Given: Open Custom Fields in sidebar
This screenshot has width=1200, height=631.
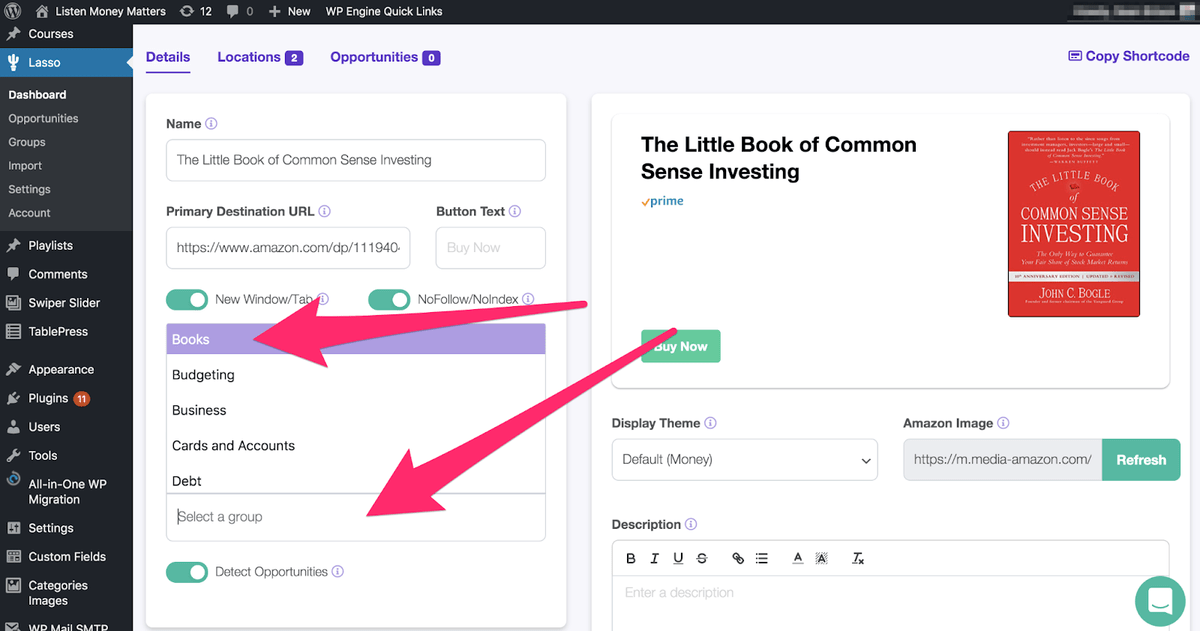Looking at the screenshot, I should pos(67,557).
